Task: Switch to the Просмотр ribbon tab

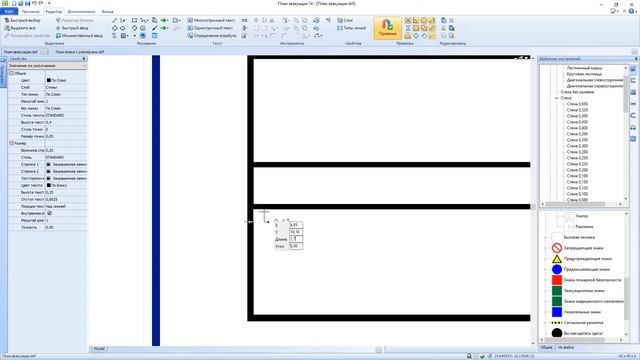Action: coord(31,12)
